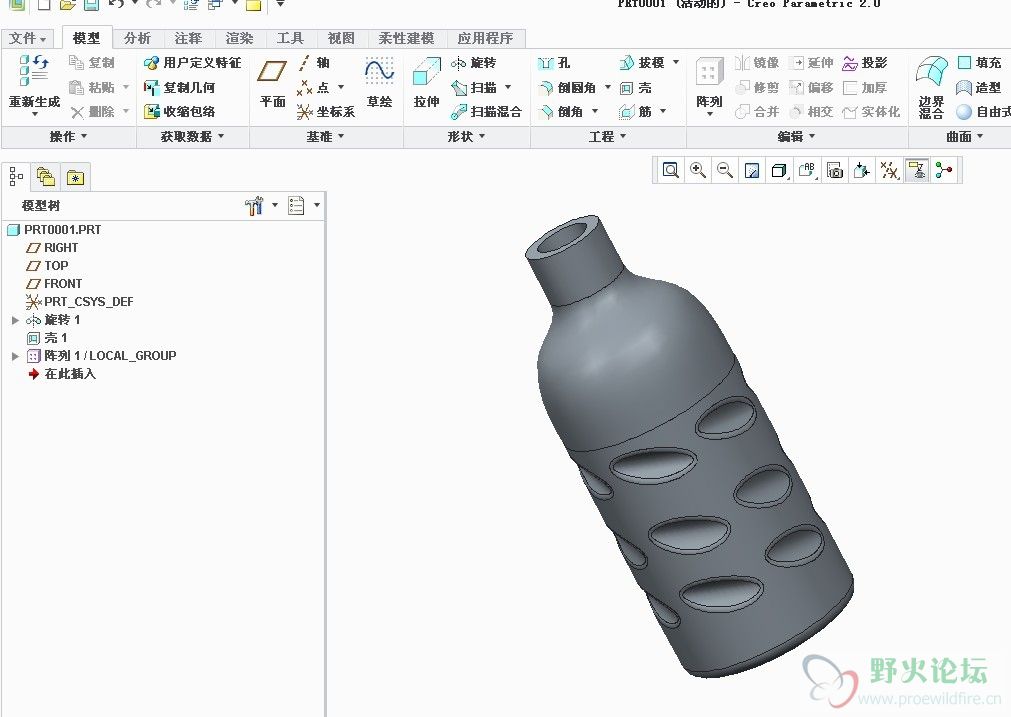Select the 孔 (Hole) tool
Viewport: 1011px width, 717px height.
pos(555,63)
